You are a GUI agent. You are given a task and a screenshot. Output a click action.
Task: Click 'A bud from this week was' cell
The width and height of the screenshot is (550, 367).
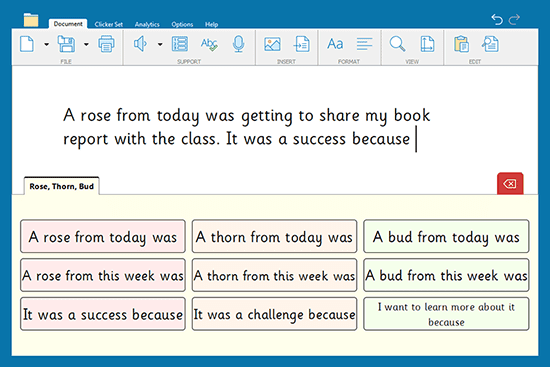tap(446, 275)
